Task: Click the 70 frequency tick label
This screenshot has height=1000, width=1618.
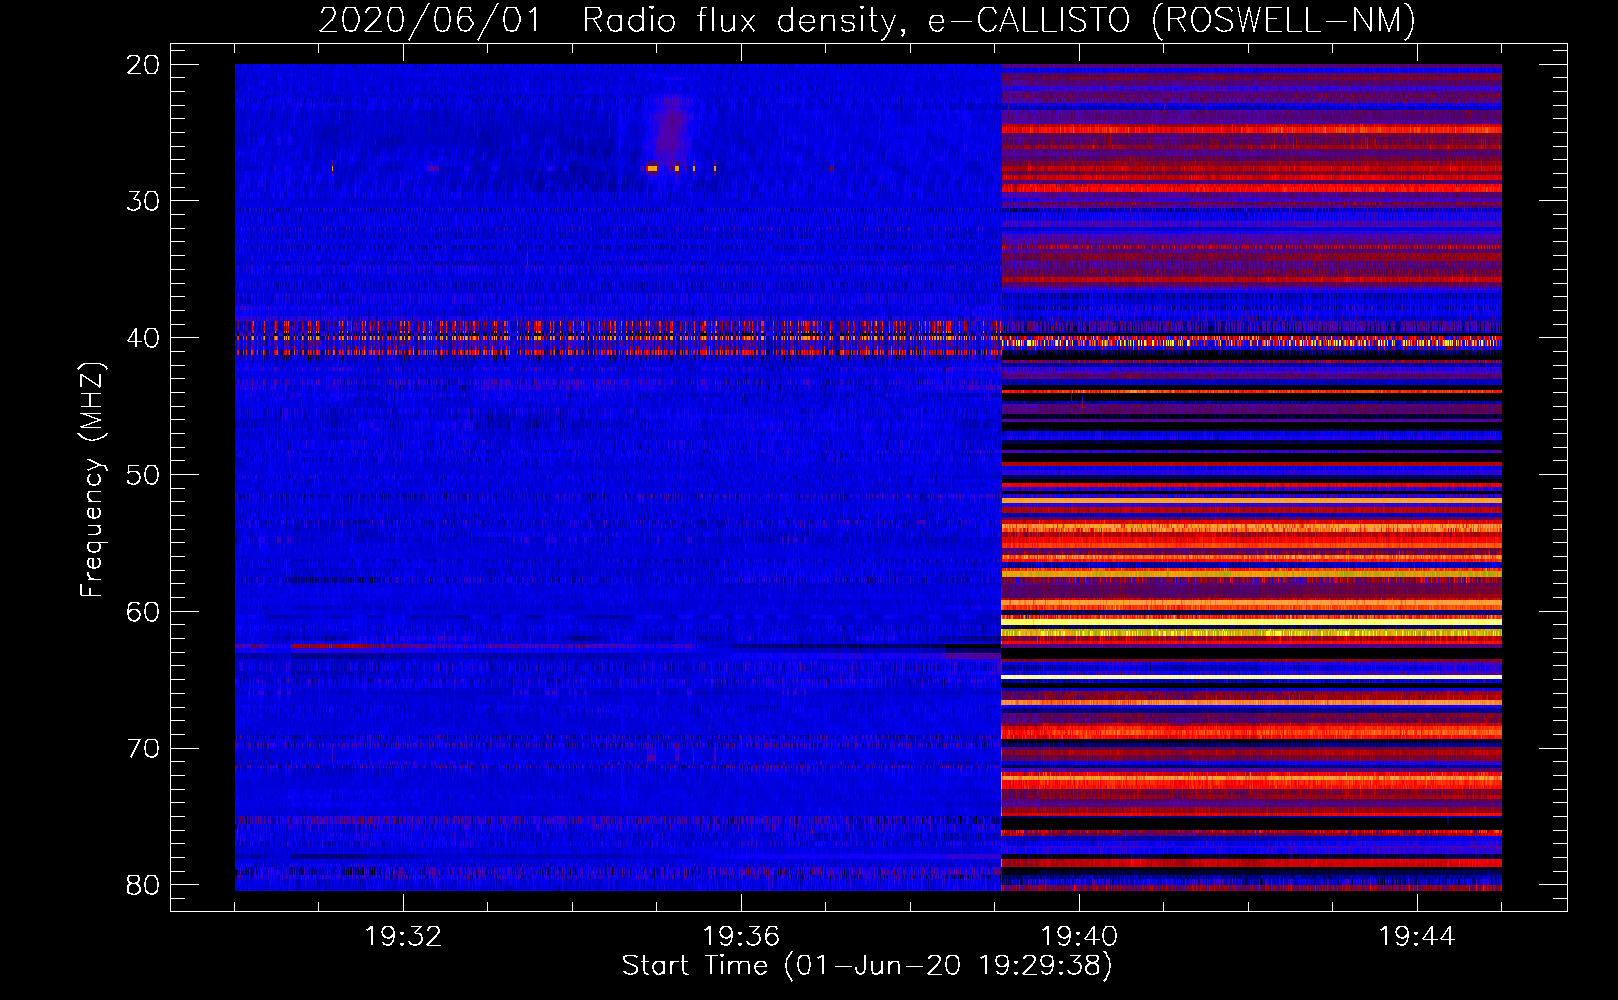Action: [144, 749]
